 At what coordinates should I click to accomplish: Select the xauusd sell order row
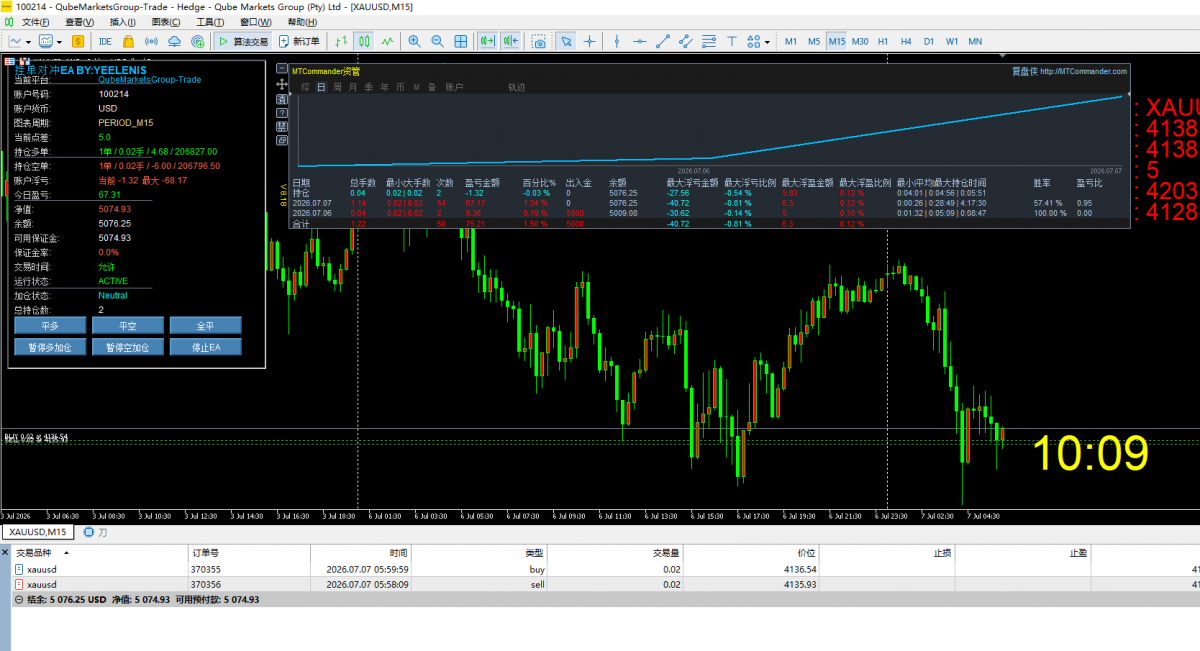pyautogui.click(x=600, y=584)
